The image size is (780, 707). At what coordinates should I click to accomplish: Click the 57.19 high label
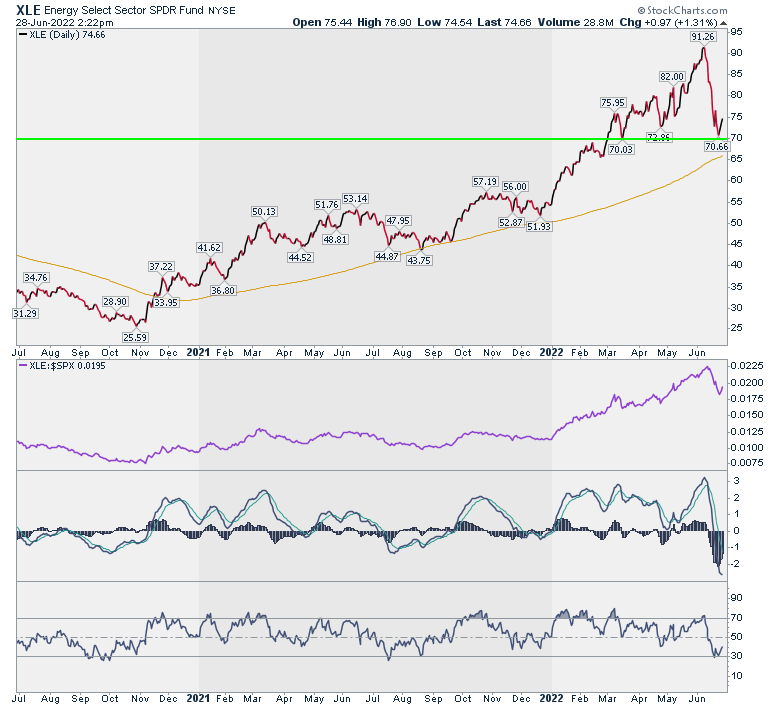(x=485, y=182)
